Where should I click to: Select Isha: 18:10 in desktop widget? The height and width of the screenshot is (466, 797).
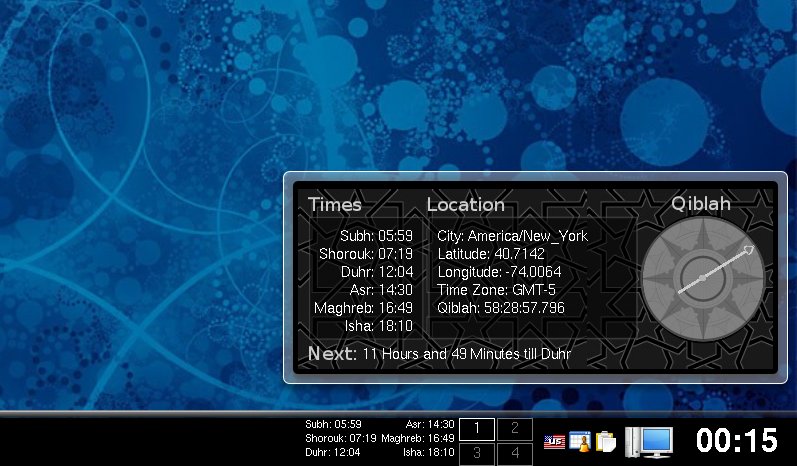tap(379, 326)
